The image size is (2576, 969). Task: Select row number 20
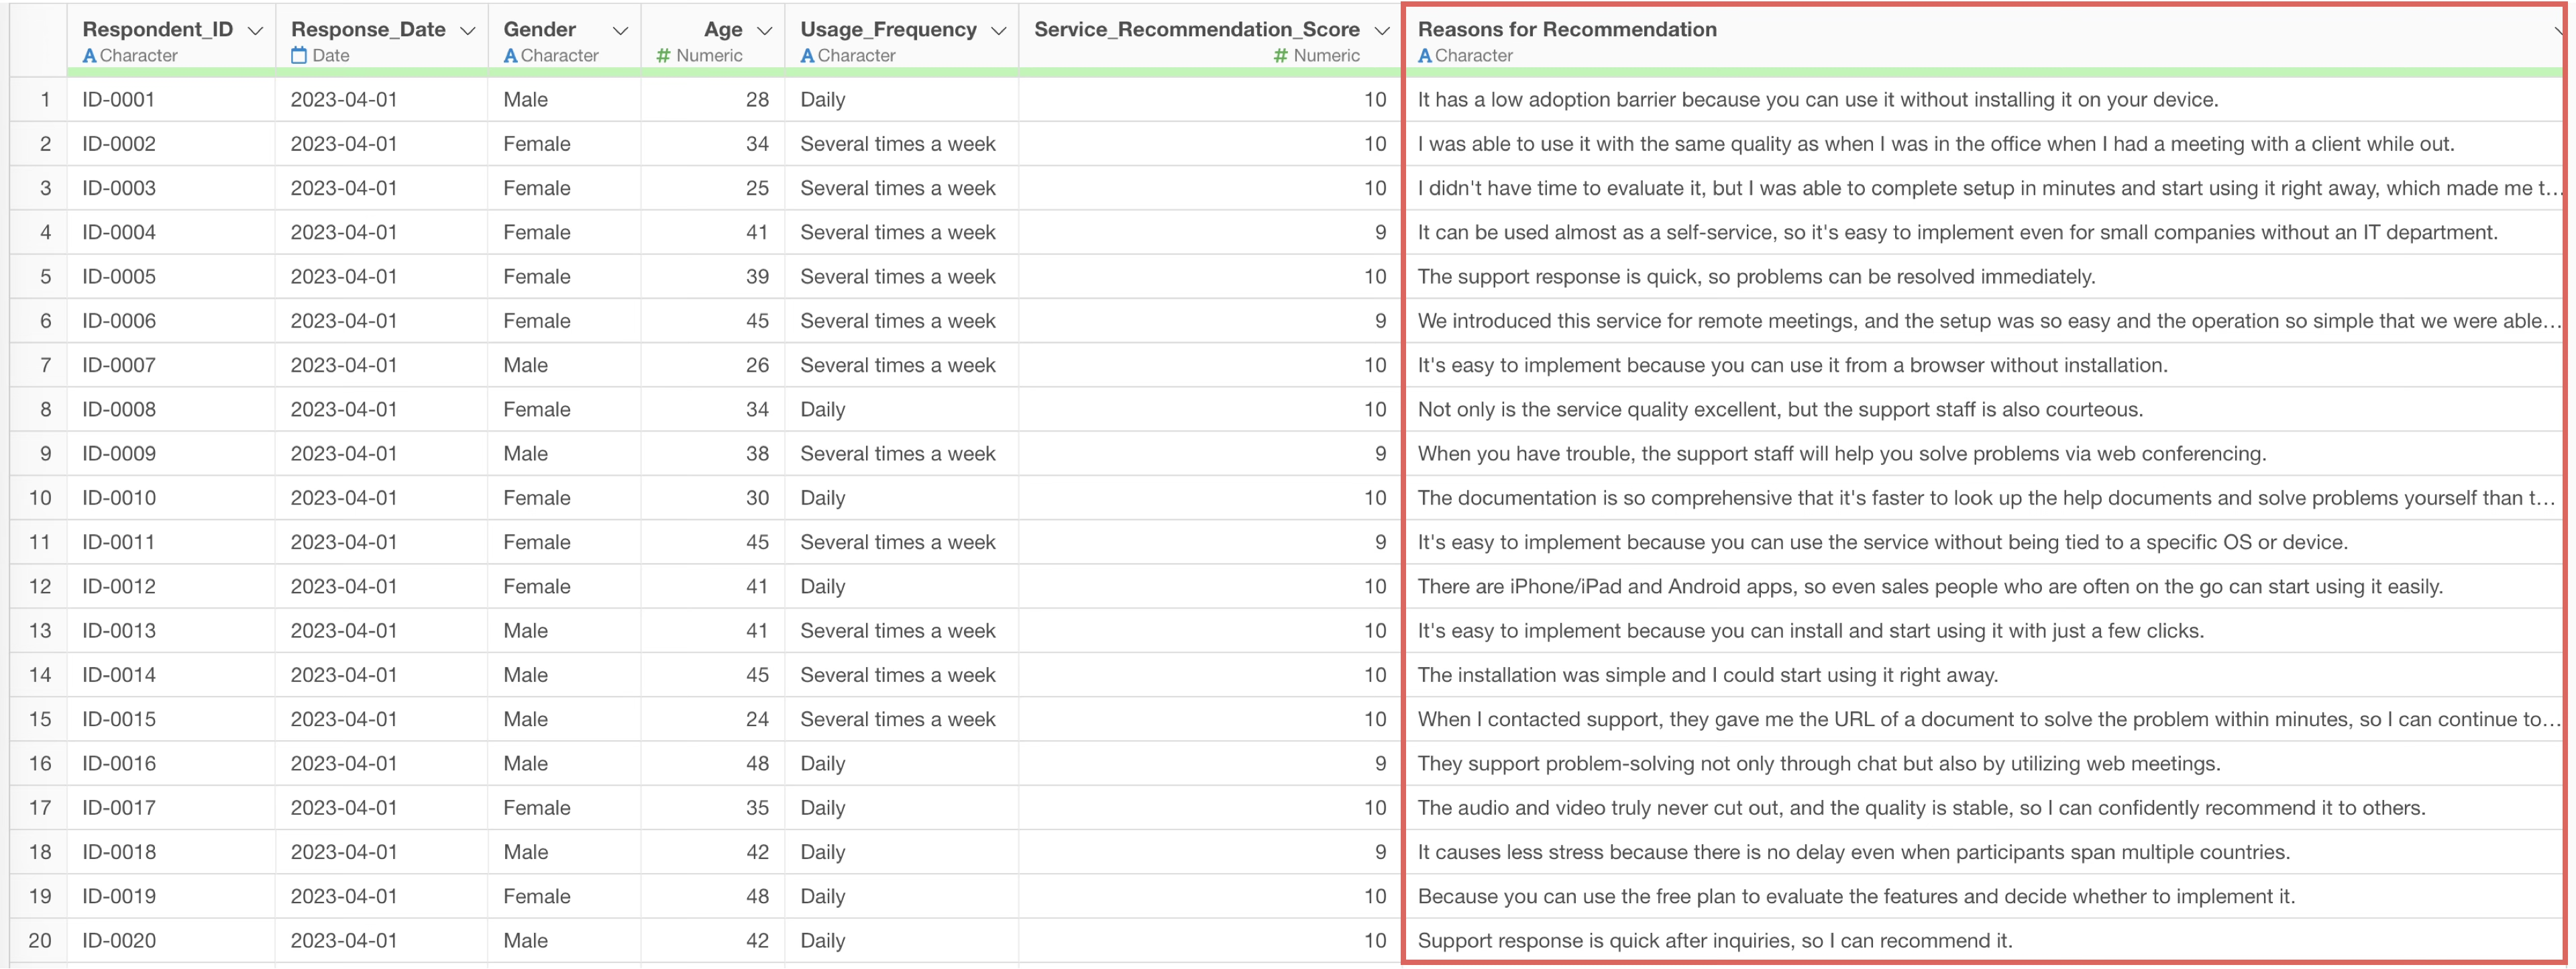coord(40,941)
